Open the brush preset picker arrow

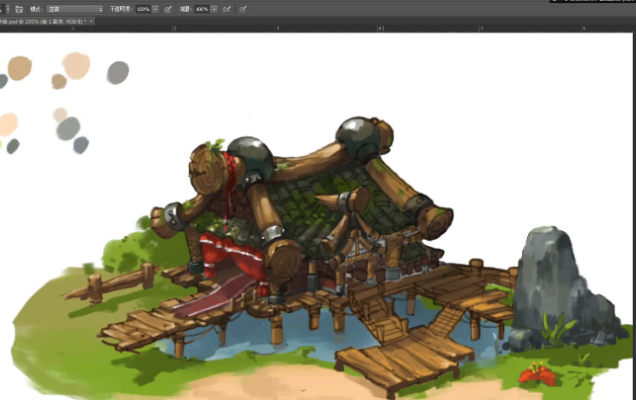click(x=6, y=8)
